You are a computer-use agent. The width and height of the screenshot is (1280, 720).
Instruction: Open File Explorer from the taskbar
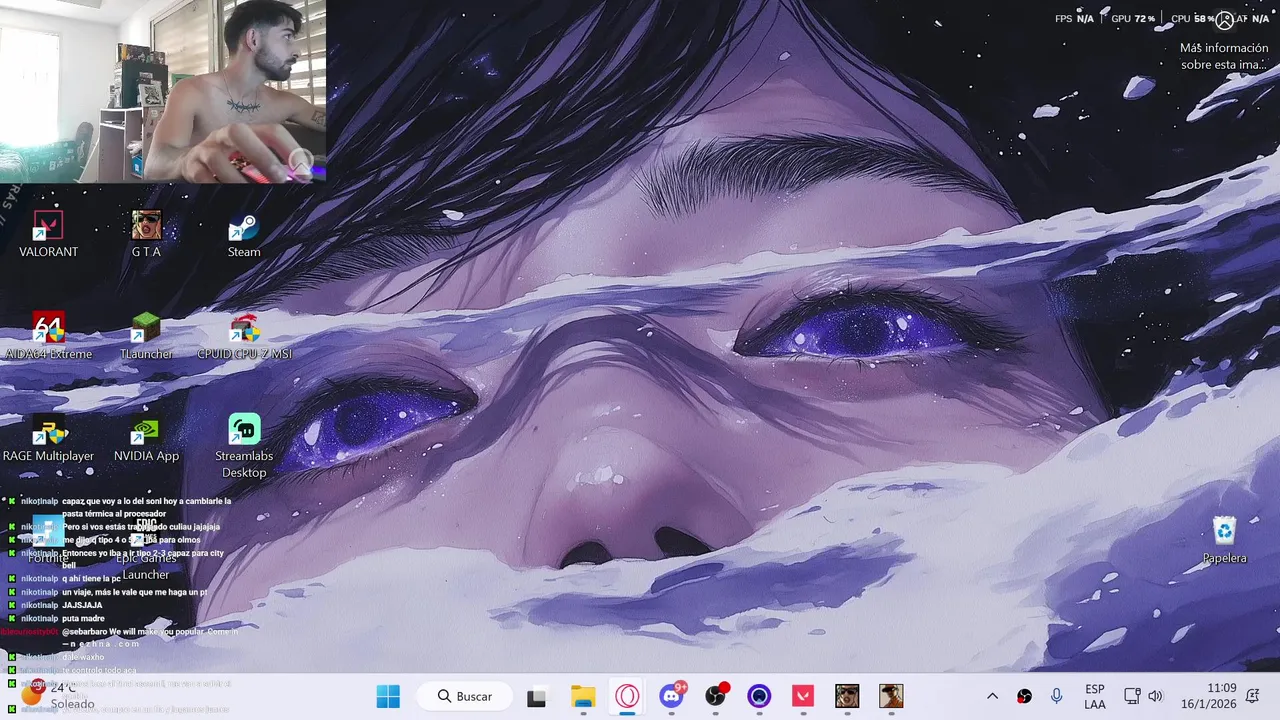583,696
